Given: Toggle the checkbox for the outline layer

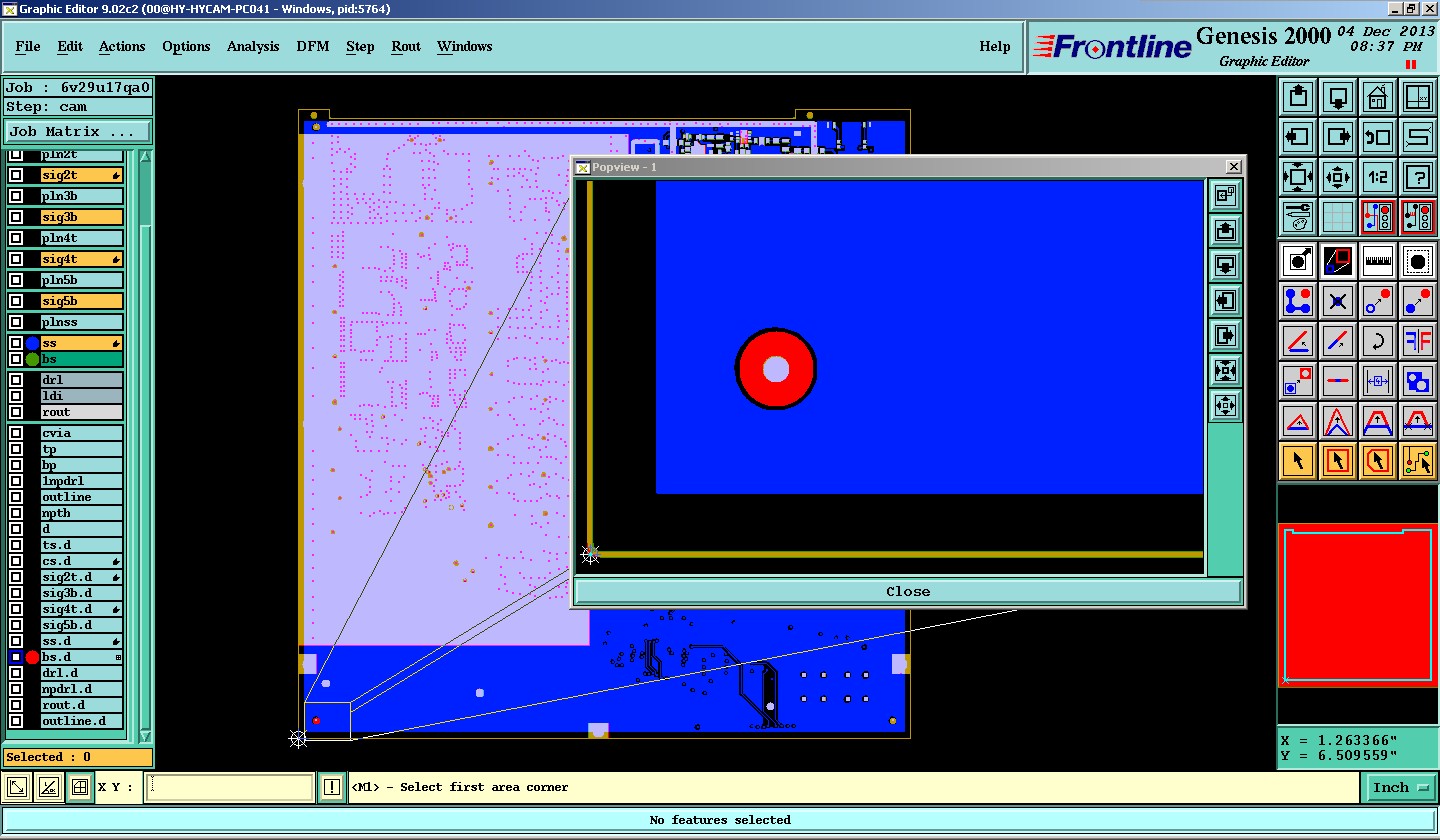Looking at the screenshot, I should [16, 497].
